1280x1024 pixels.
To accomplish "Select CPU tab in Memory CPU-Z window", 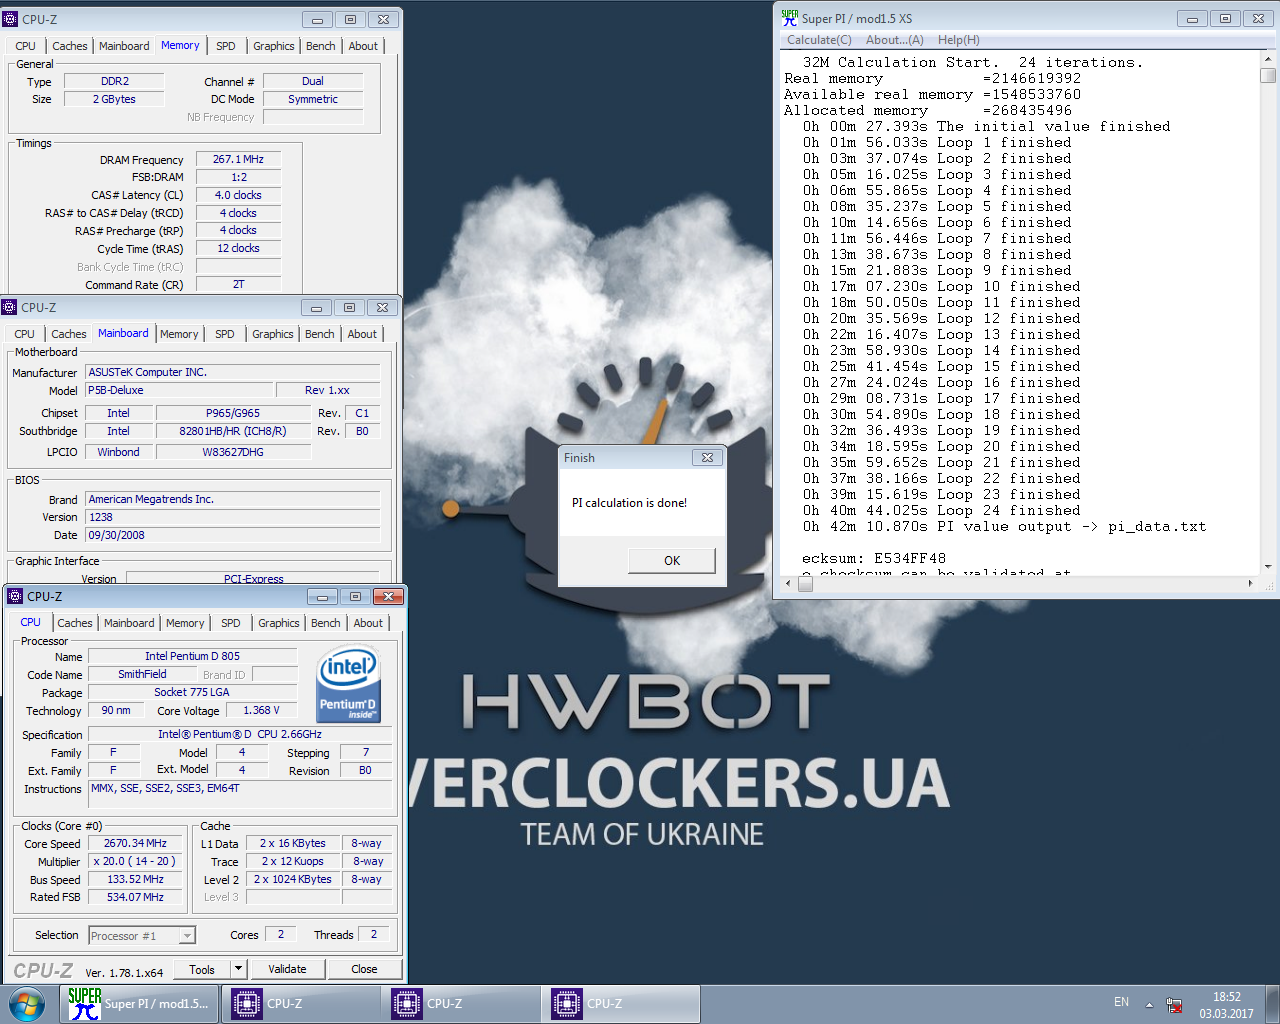I will pos(25,46).
